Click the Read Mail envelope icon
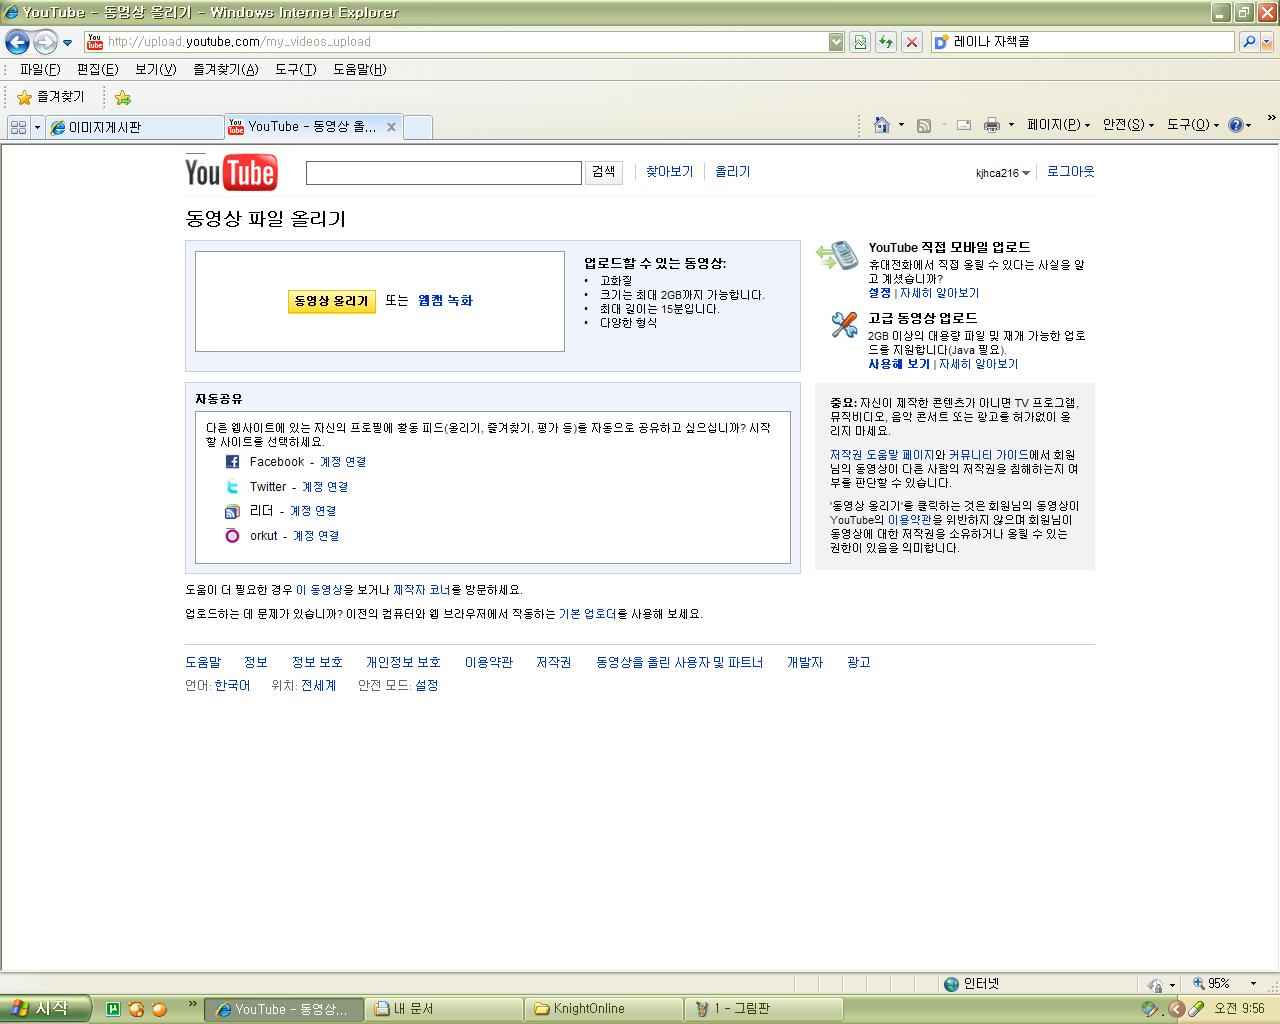 coord(964,125)
